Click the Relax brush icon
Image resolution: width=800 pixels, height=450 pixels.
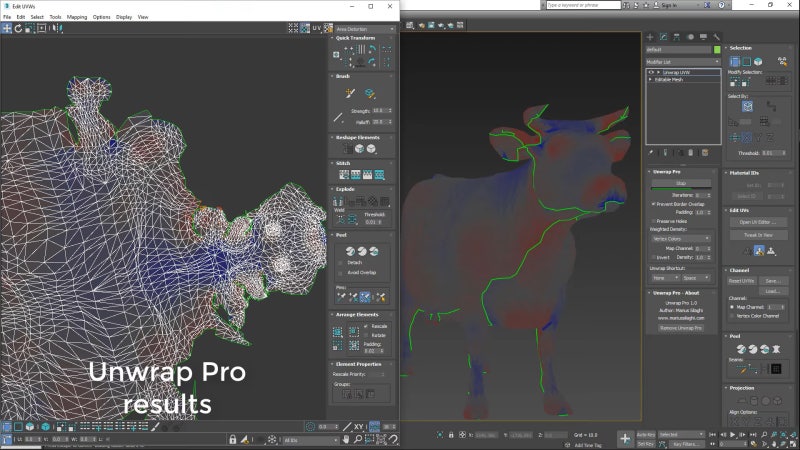(x=370, y=93)
